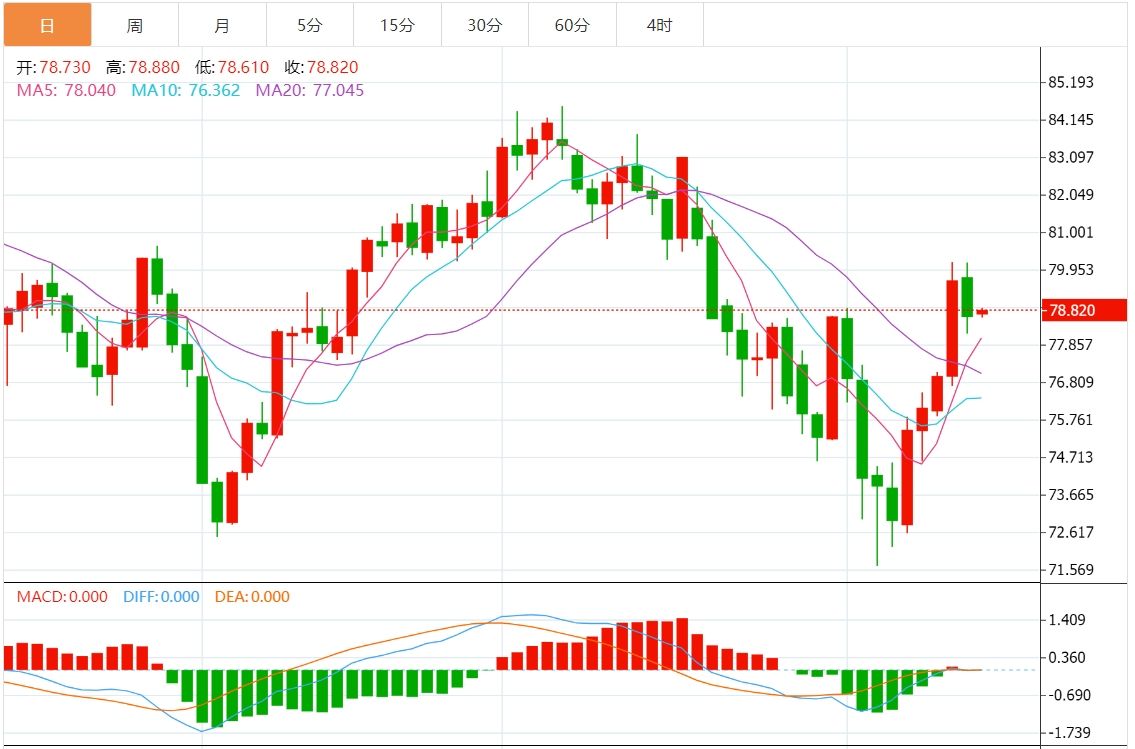This screenshot has width=1135, height=749.
Task: Click the DIFF: 0.000 indicator label
Action: 161,597
